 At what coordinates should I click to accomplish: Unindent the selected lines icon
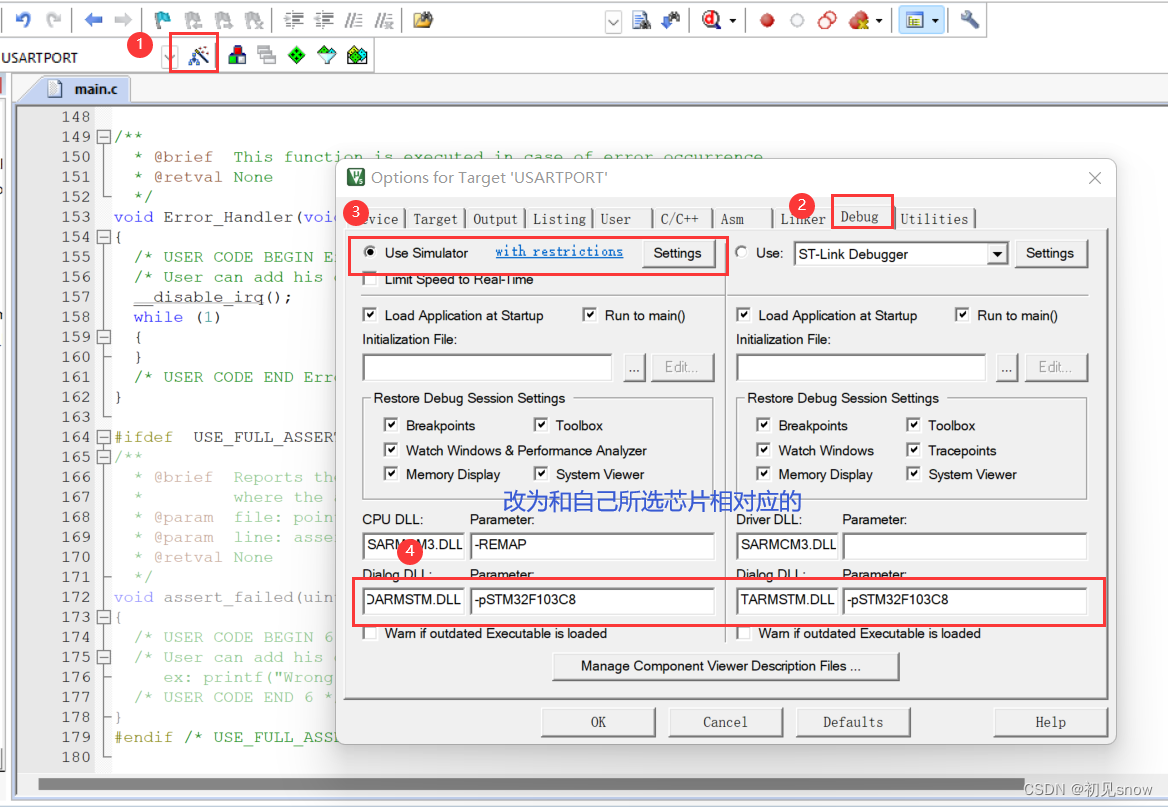[324, 20]
